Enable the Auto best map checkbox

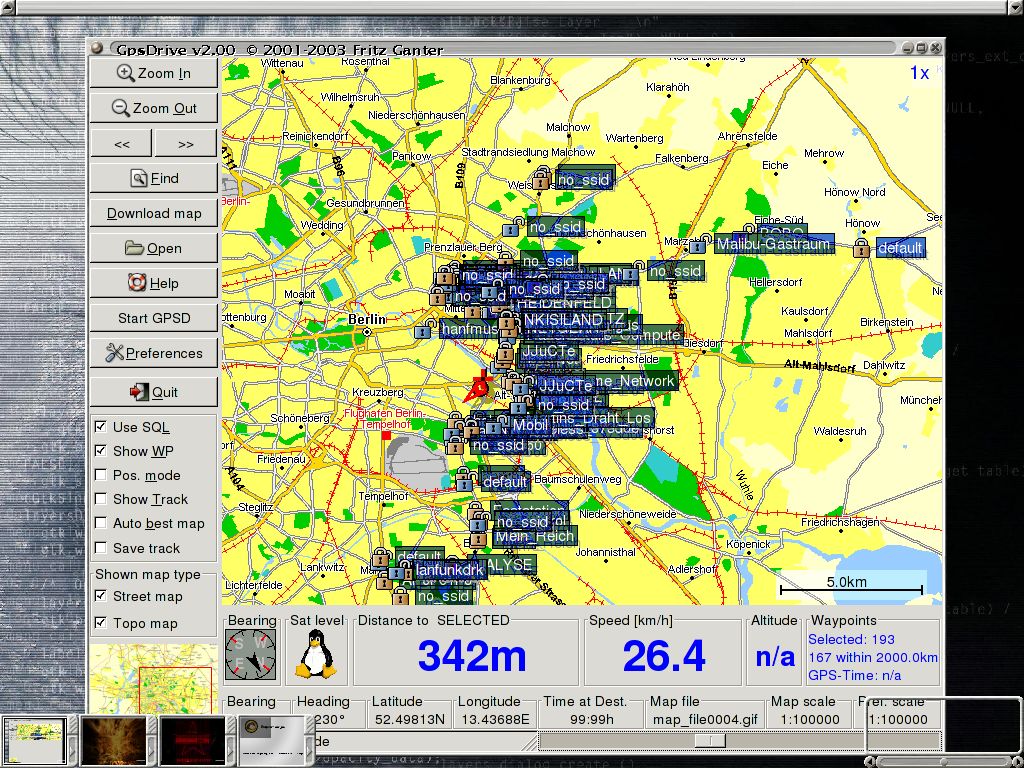(x=101, y=523)
